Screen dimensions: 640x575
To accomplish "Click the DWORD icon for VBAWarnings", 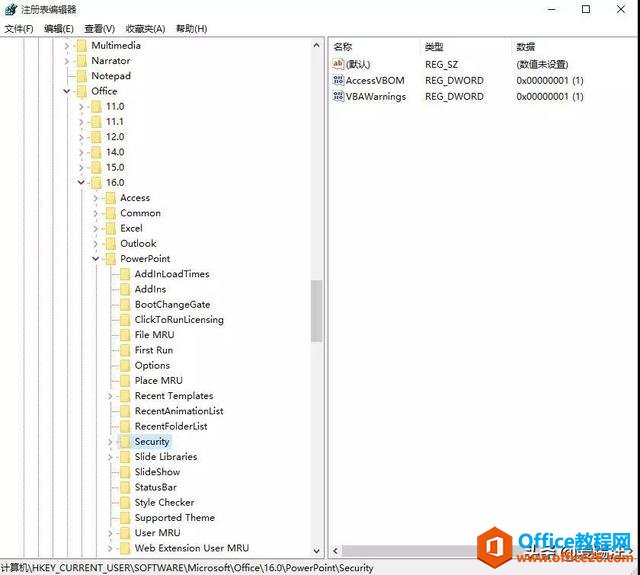I will tap(338, 96).
